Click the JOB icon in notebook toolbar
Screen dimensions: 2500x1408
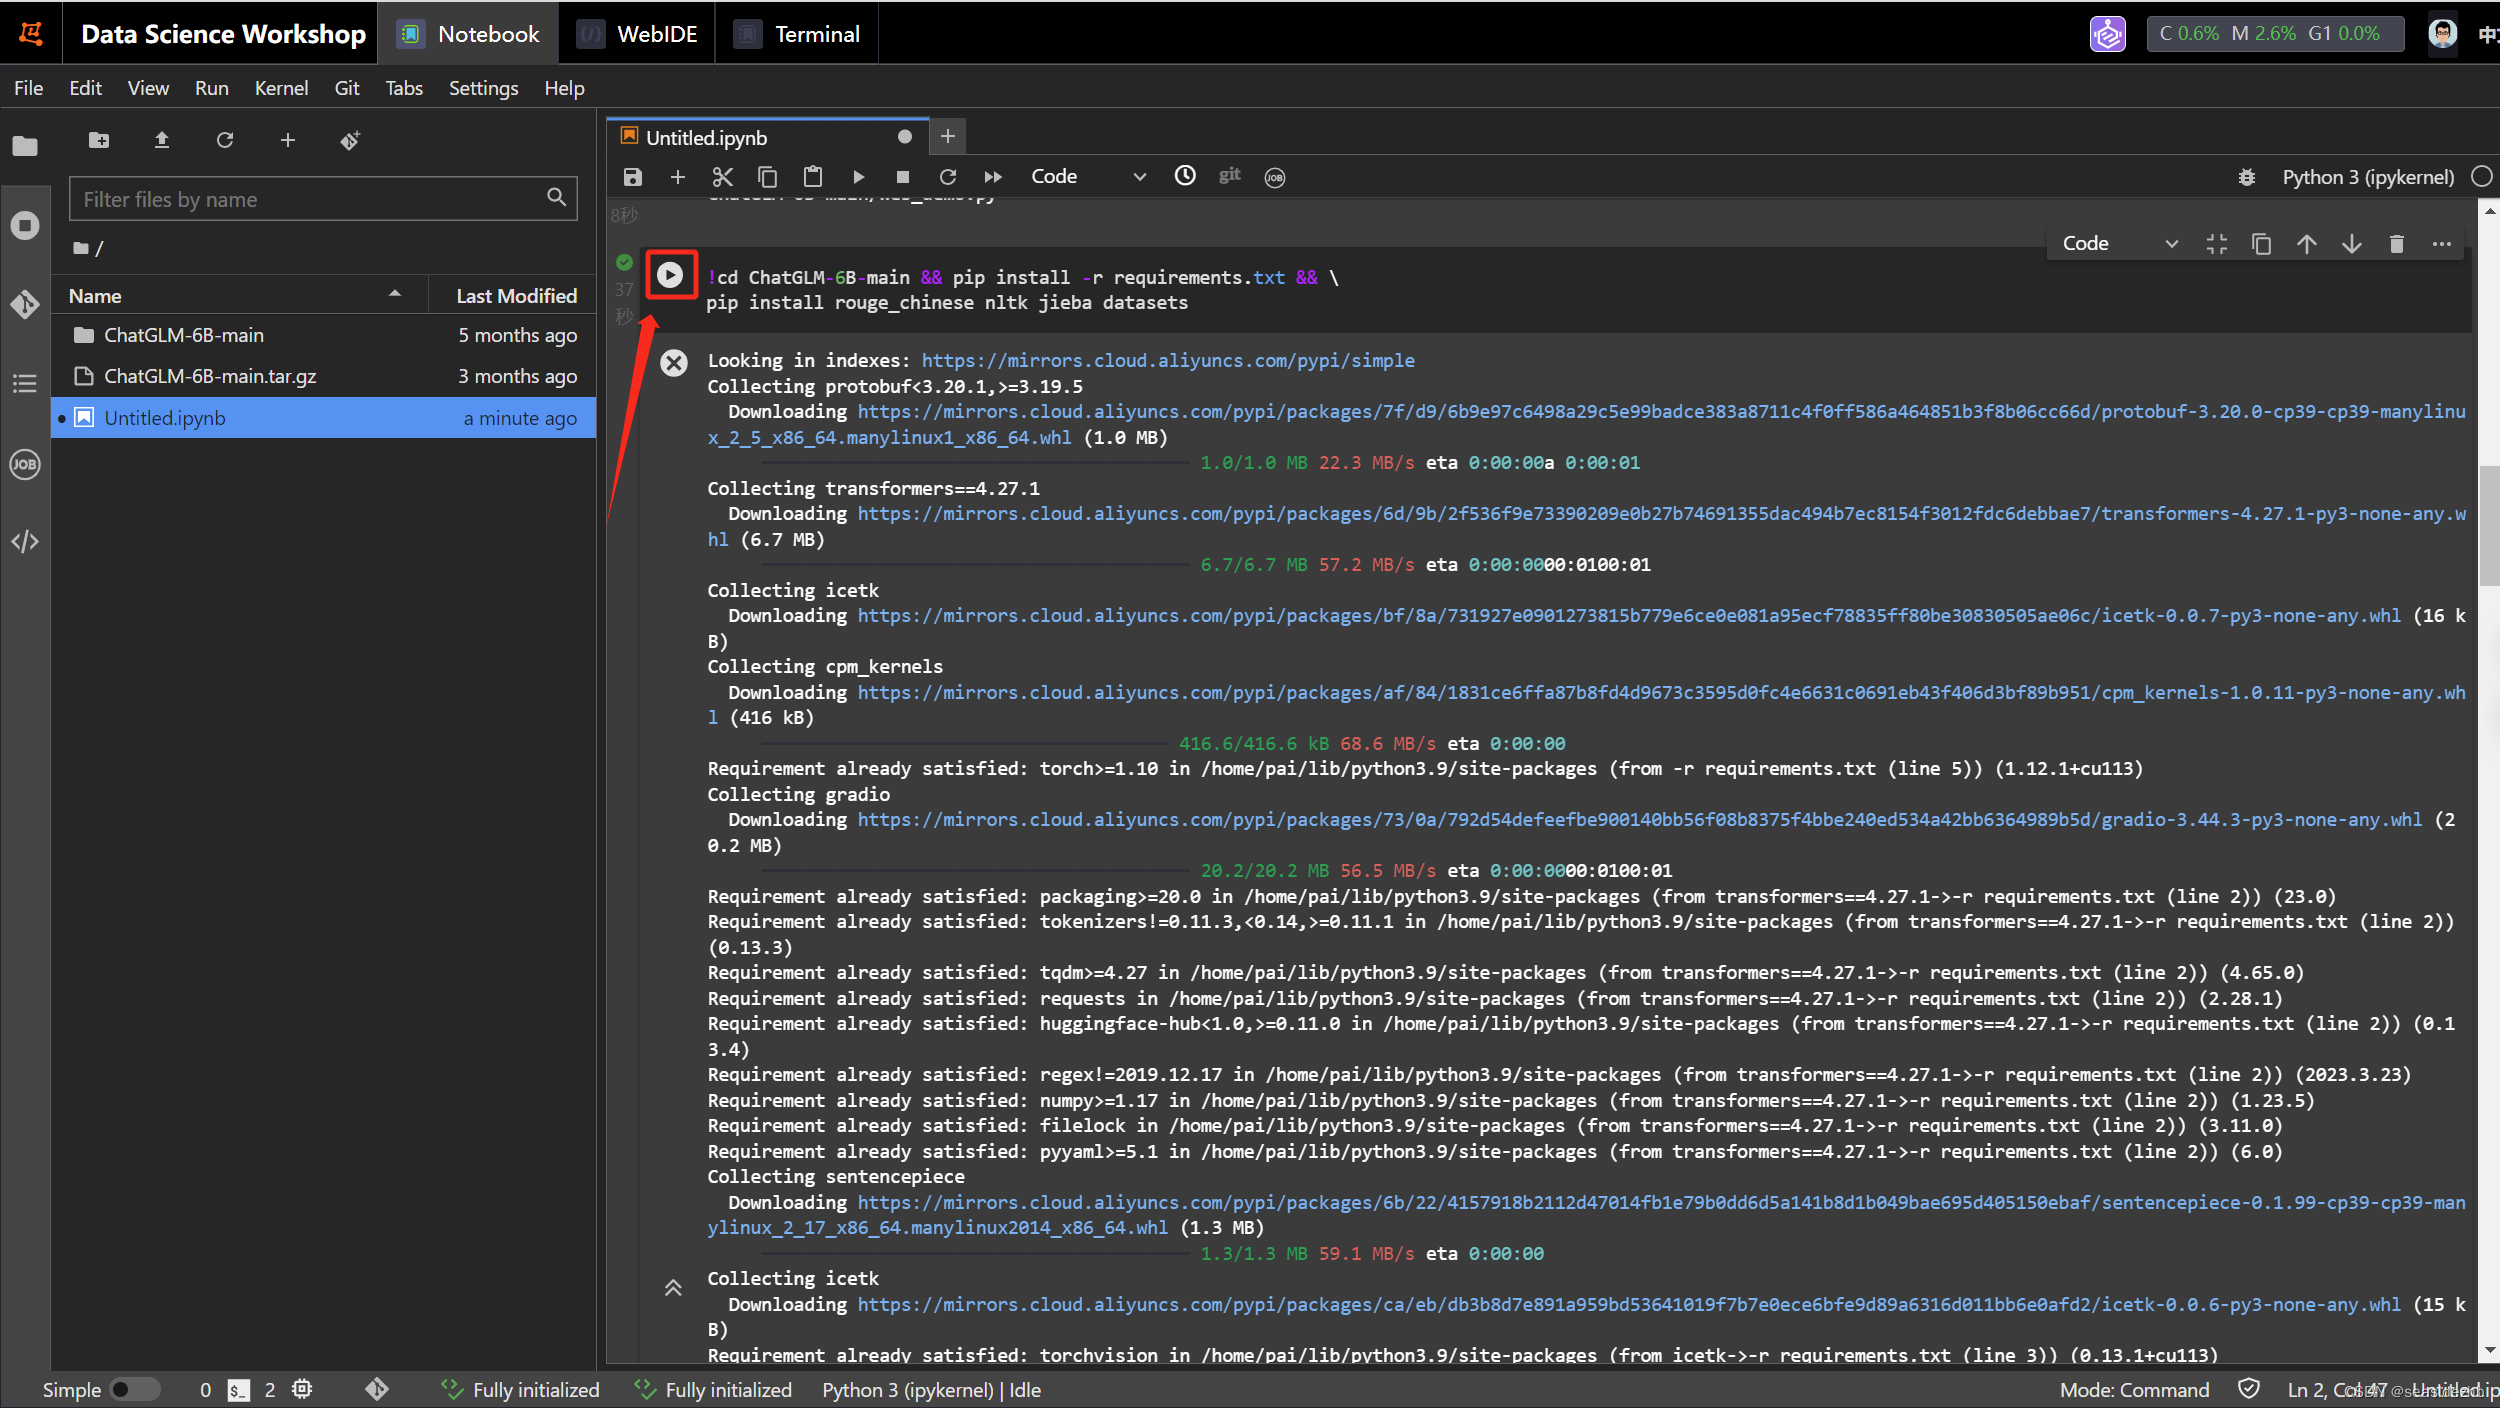(1274, 177)
